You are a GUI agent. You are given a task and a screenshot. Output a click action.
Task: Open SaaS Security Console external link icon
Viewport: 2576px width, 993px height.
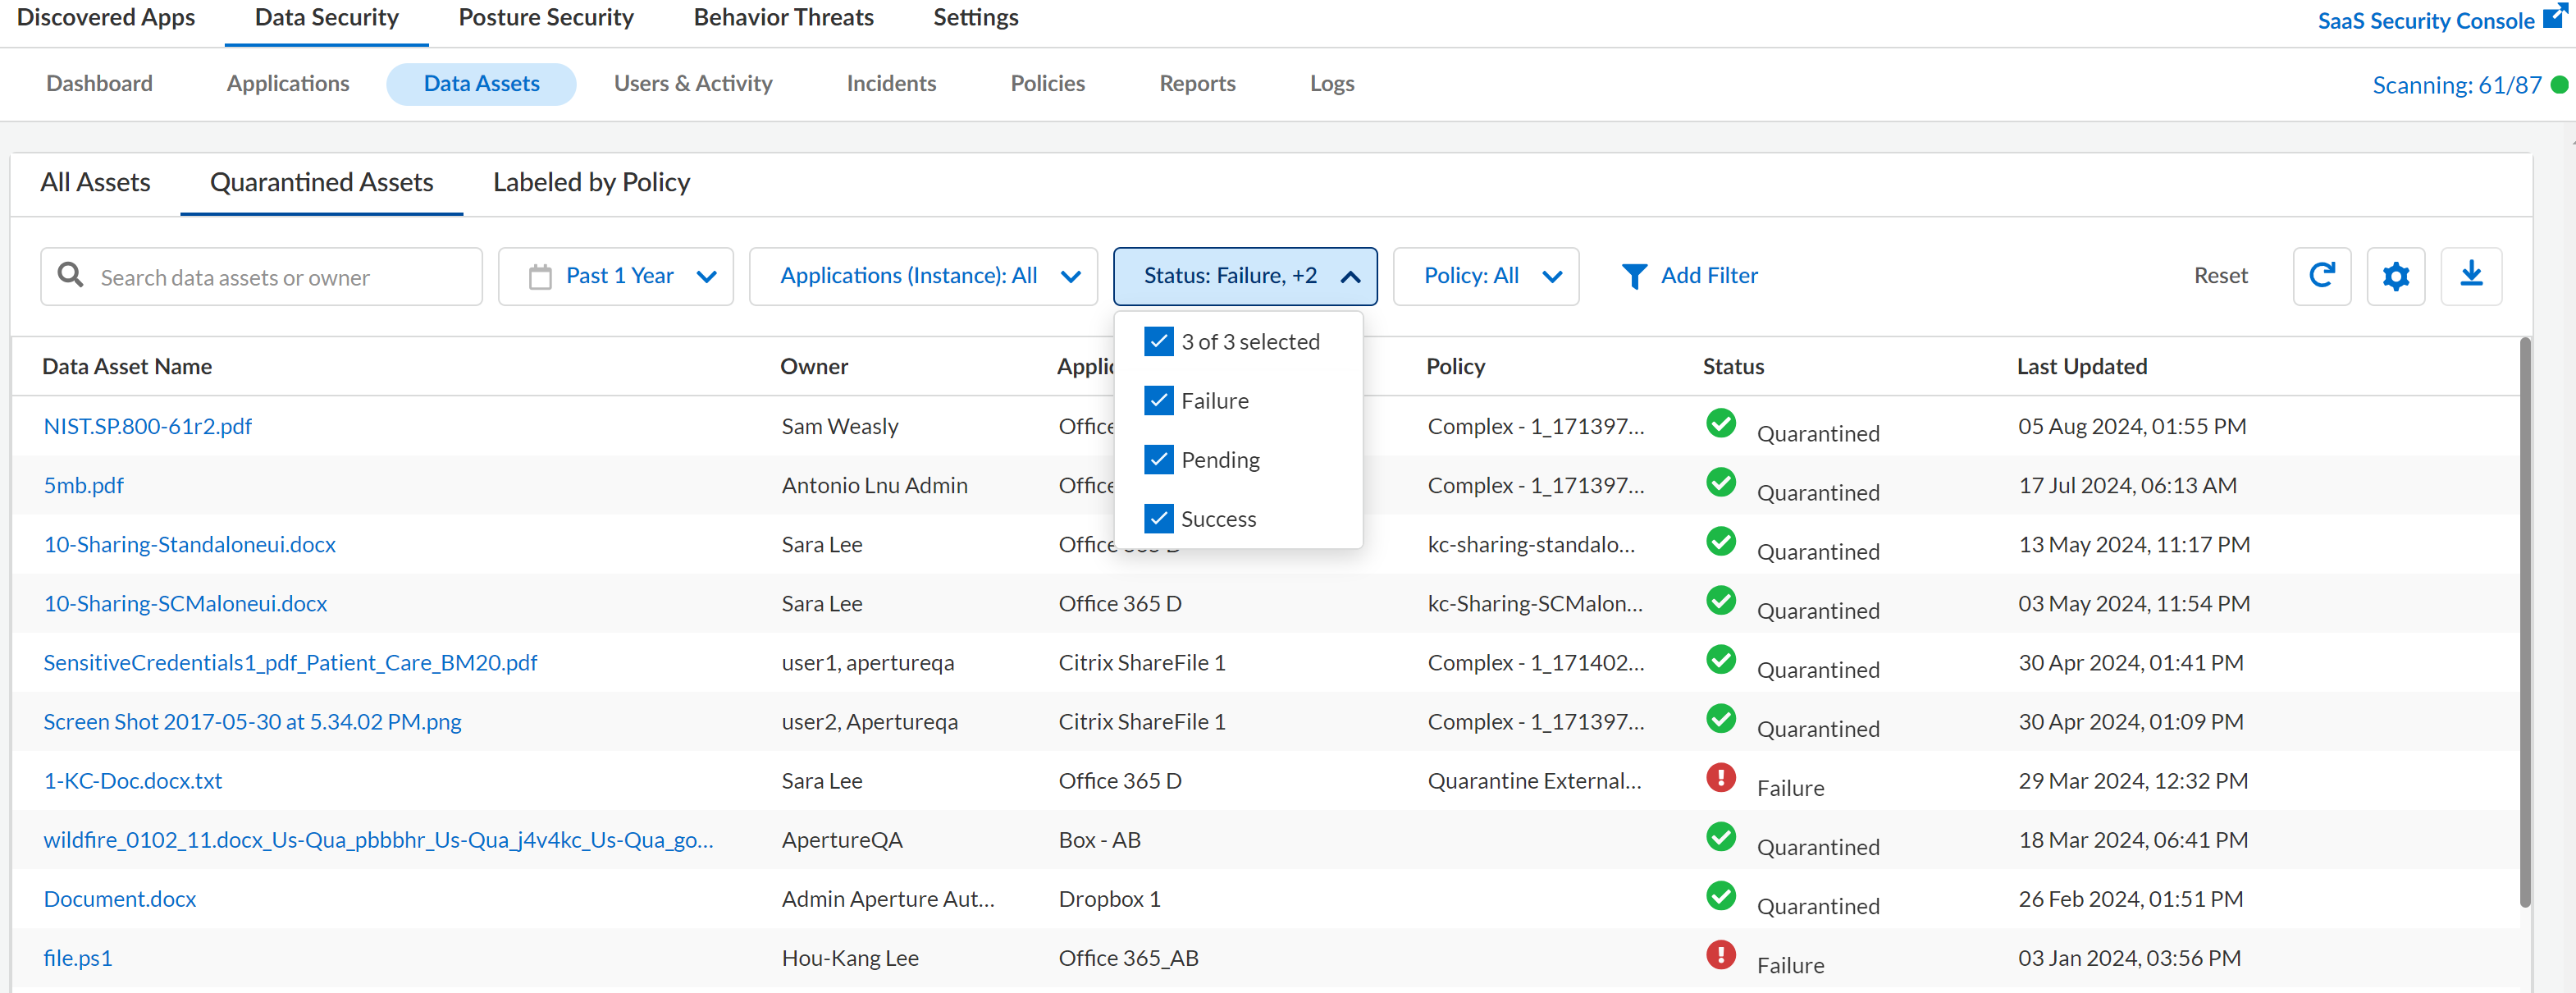click(2553, 17)
